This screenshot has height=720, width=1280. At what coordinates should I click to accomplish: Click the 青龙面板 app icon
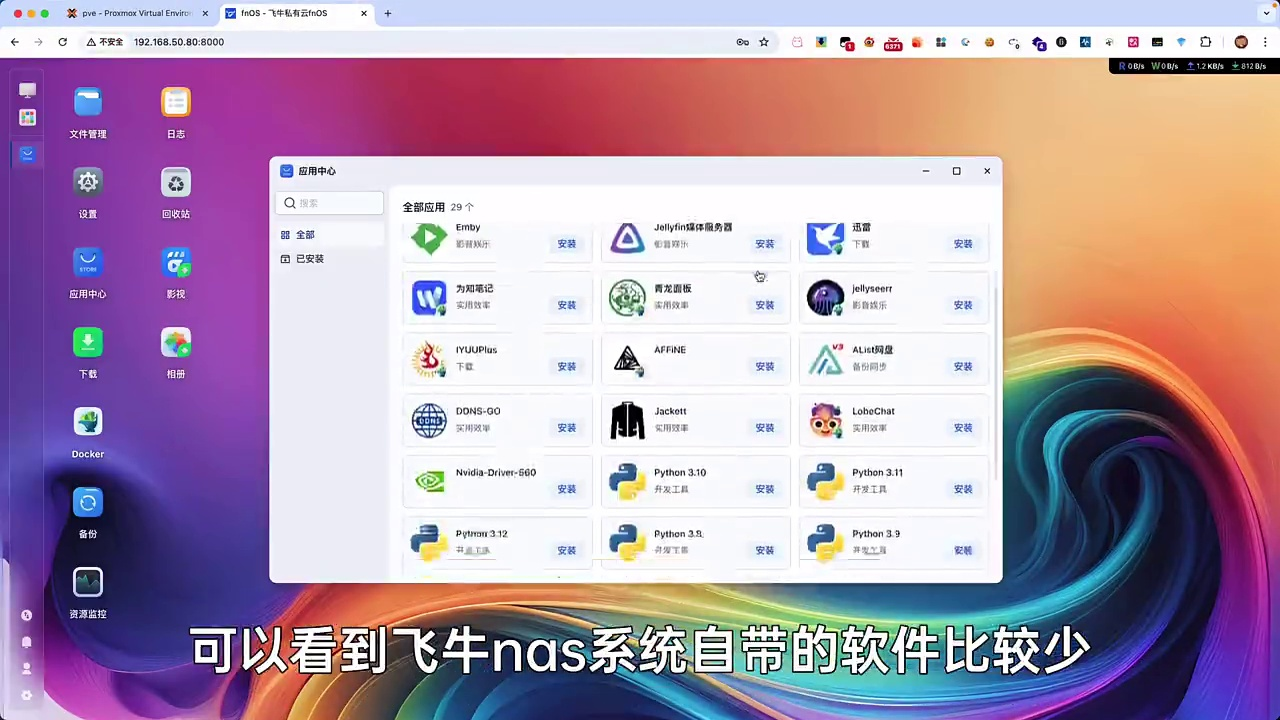627,298
